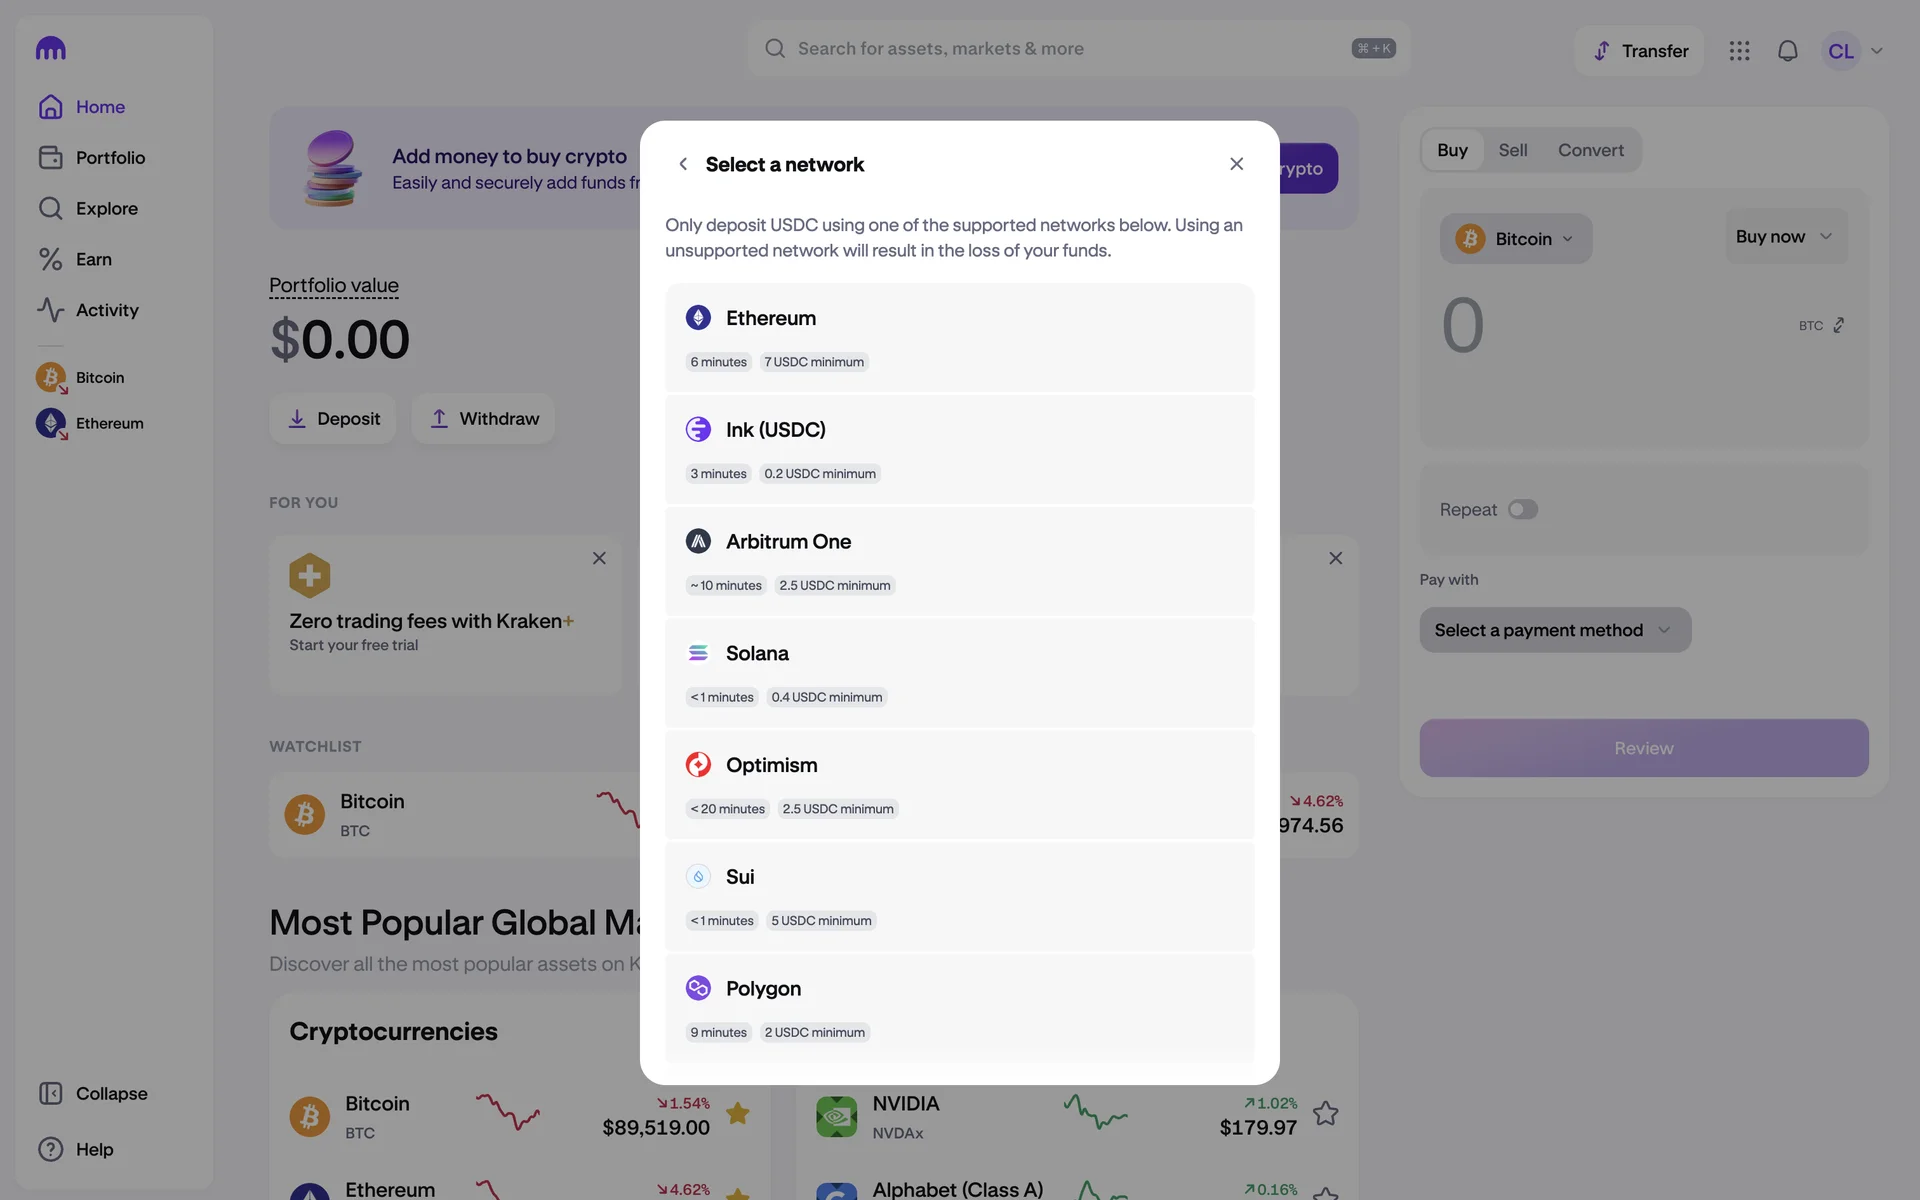1920x1200 pixels.
Task: Choose Solana network for deposit
Action: [960, 673]
